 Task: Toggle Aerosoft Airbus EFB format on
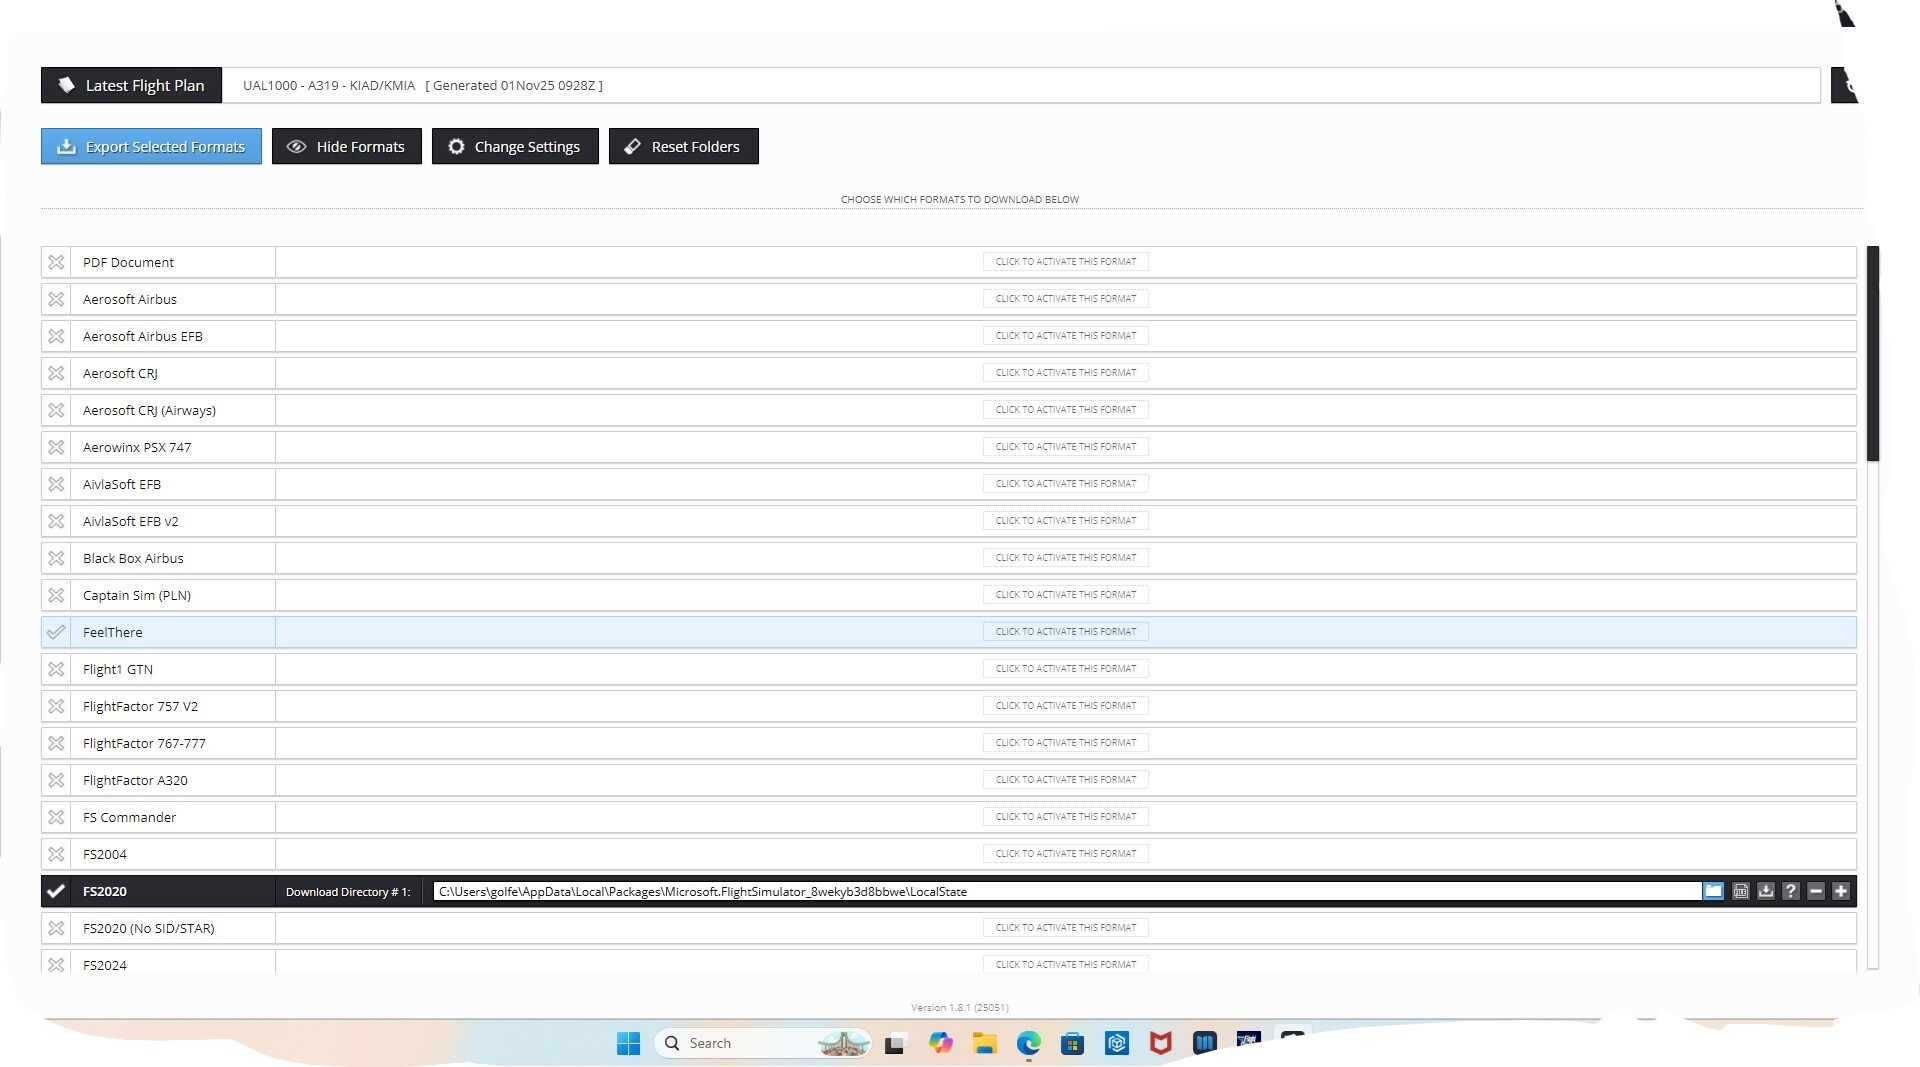click(x=56, y=336)
